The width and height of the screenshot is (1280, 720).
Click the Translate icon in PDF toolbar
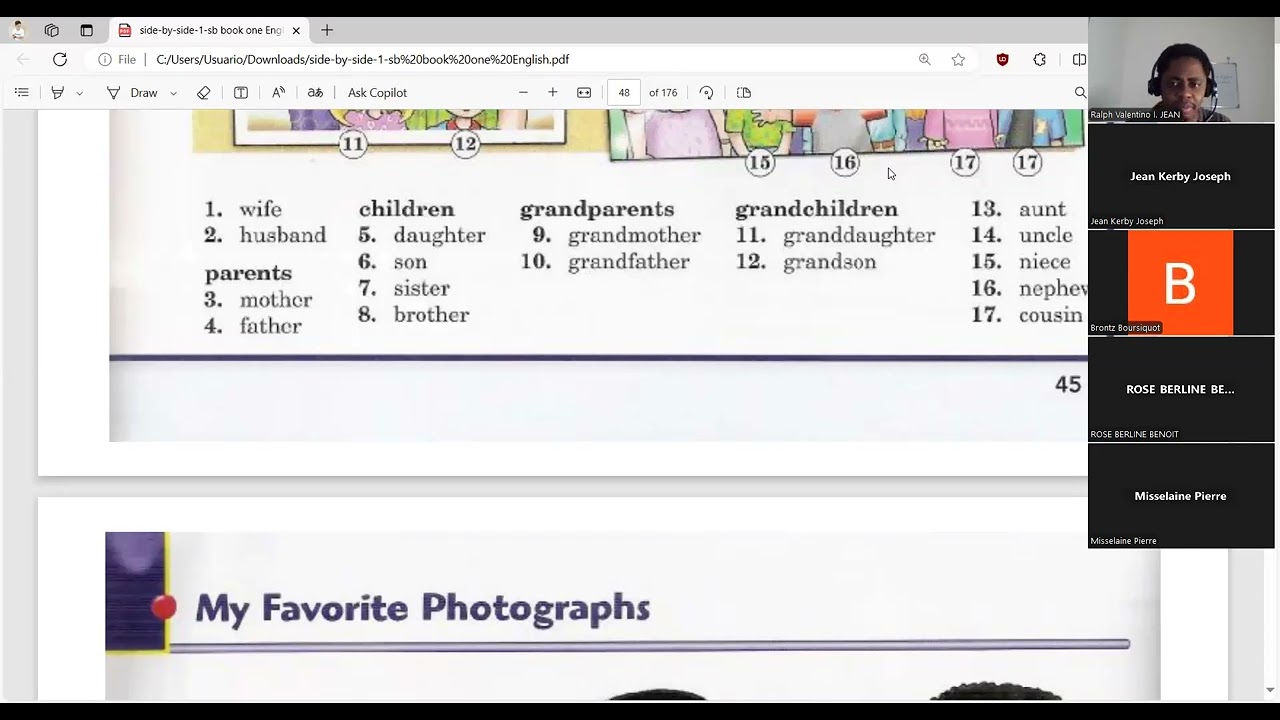[x=315, y=92]
